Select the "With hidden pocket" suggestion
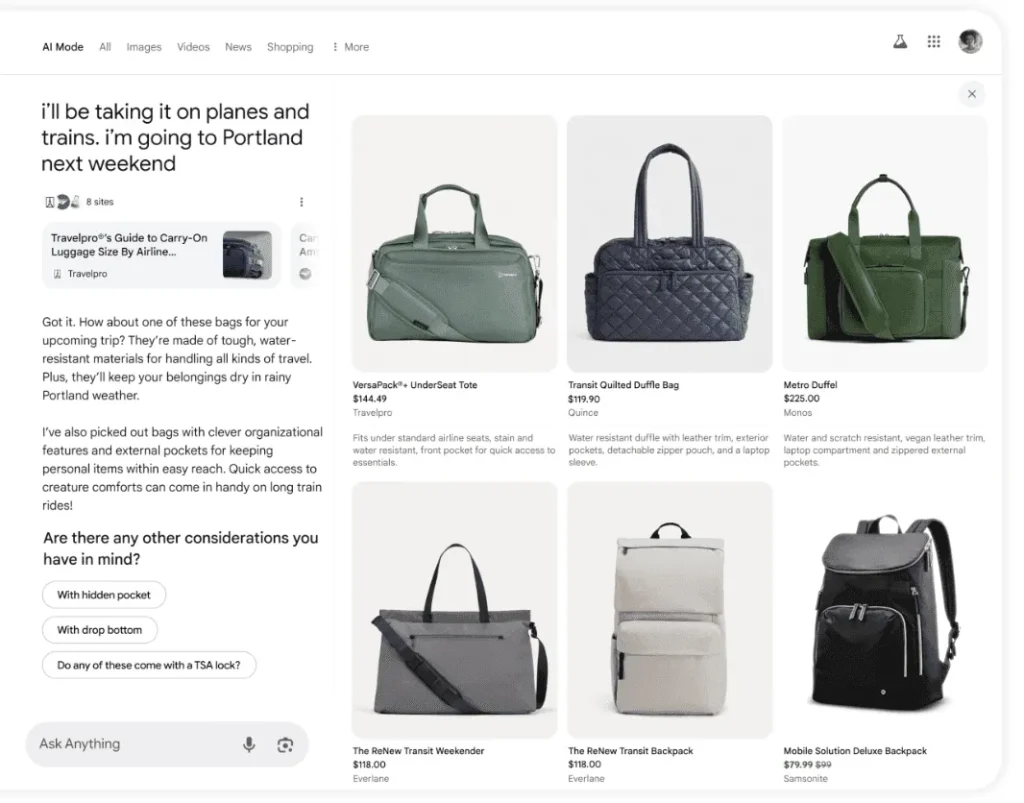 104,595
